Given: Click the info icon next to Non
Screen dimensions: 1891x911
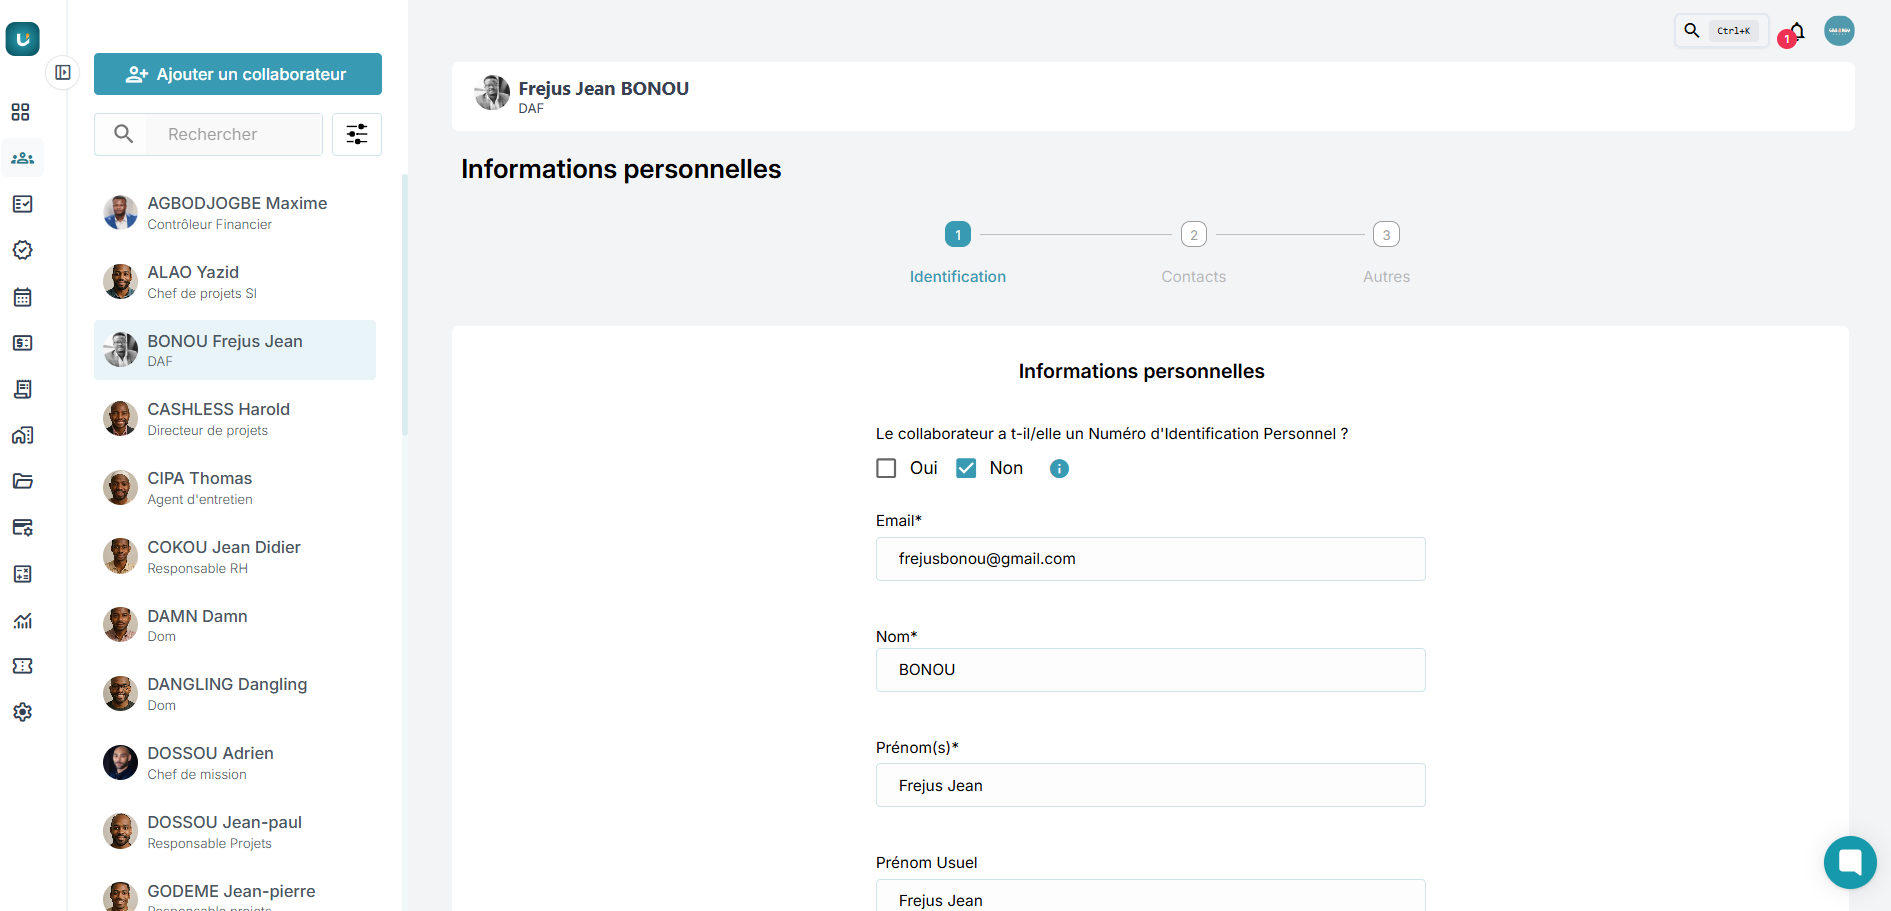Looking at the screenshot, I should [x=1059, y=469].
